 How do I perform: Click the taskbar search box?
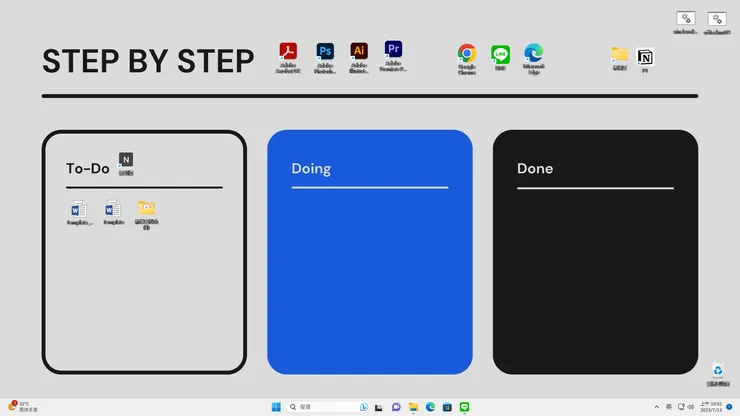328,407
